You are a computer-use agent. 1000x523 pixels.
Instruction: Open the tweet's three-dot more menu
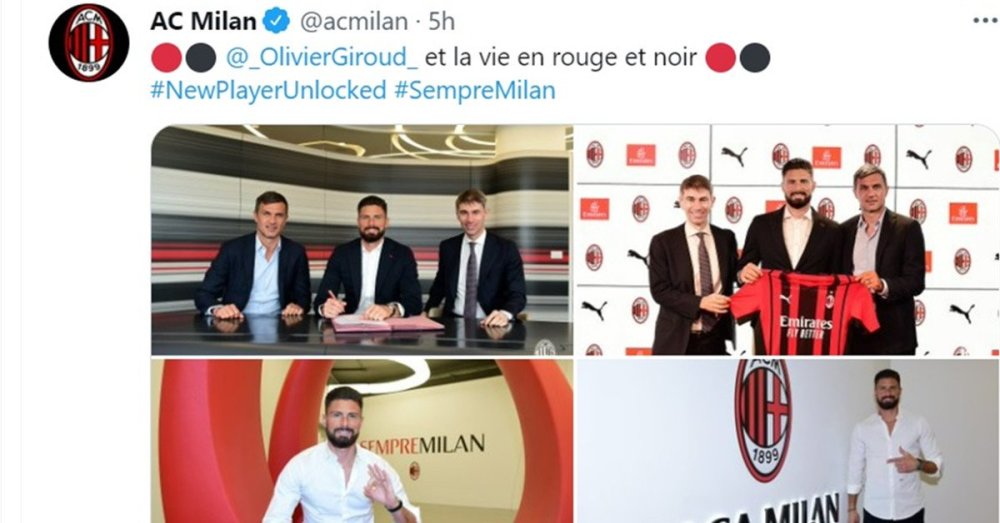[x=985, y=21]
